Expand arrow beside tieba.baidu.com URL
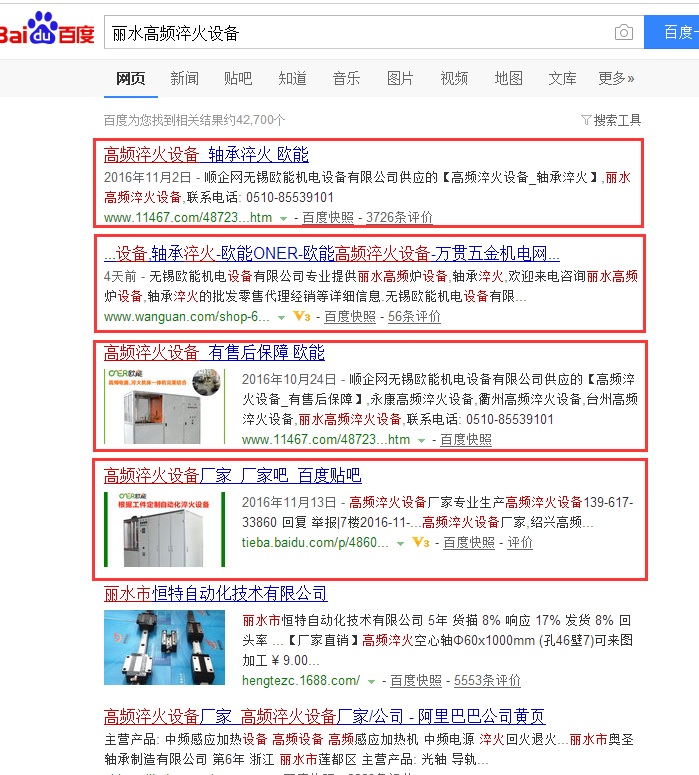Viewport: 699px width, 775px height. click(x=401, y=543)
